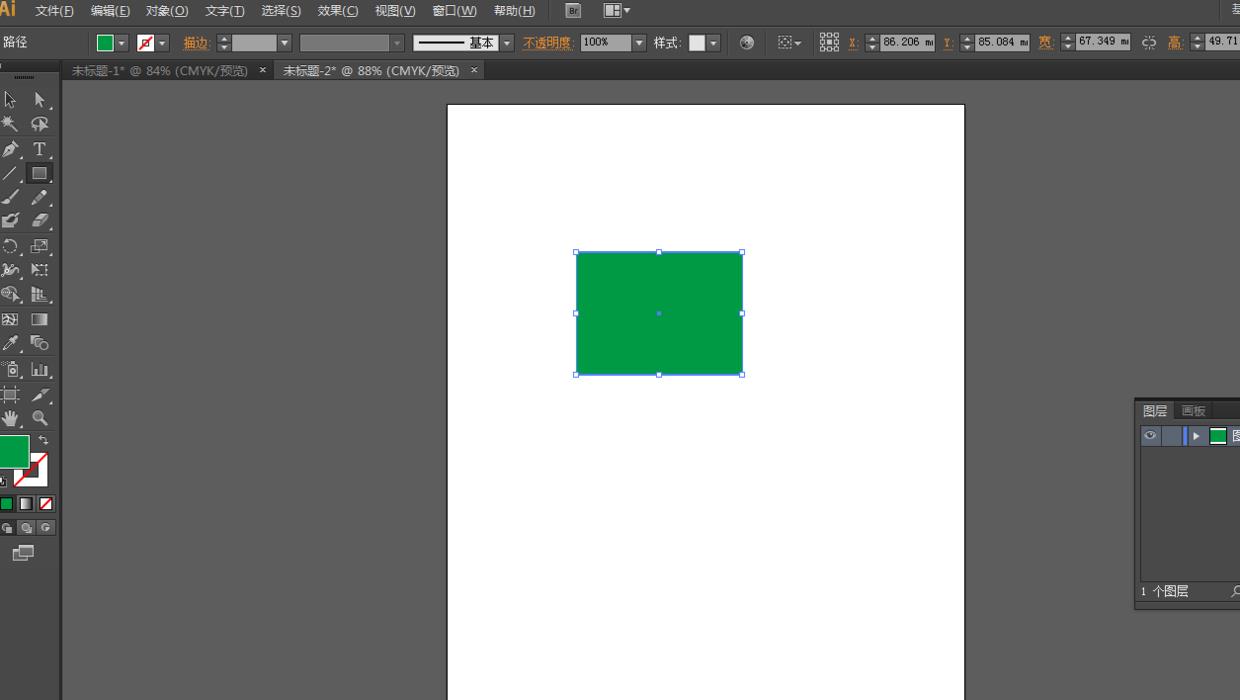This screenshot has height=700, width=1240.
Task: Select the Gradient tool
Action: [39, 320]
